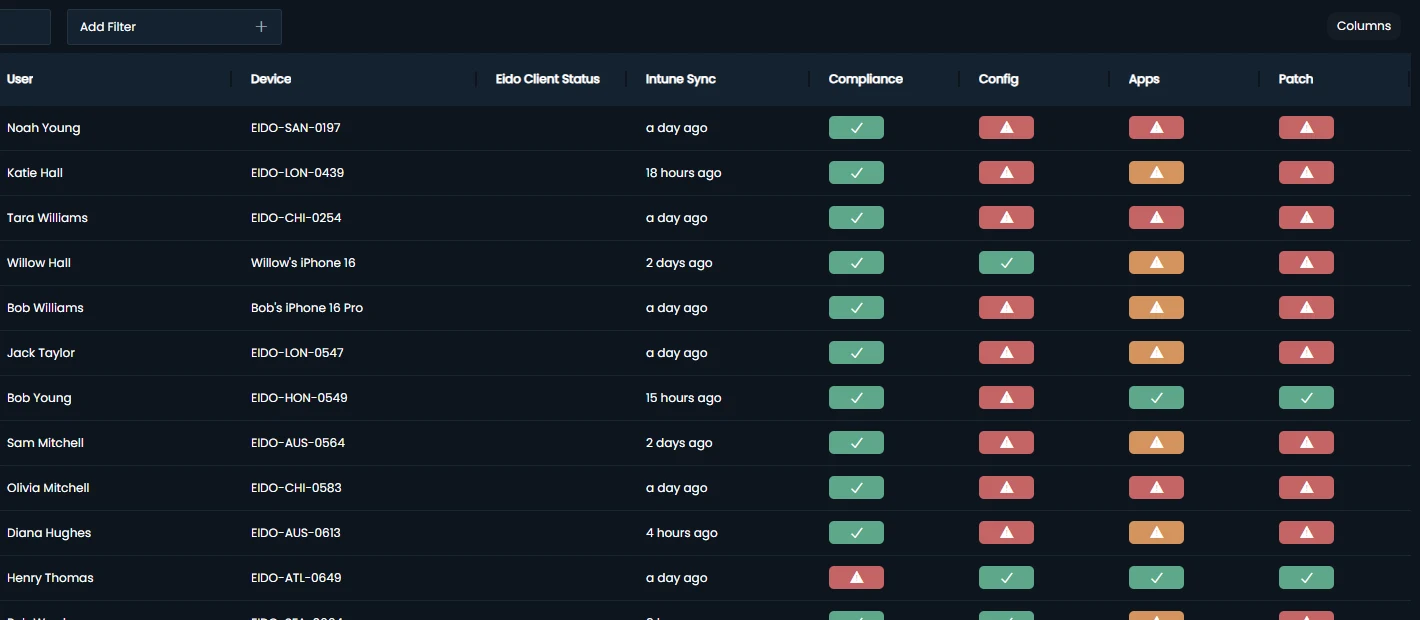Click Henry Thomas' green Patch check badge
This screenshot has height=620, width=1420.
1306,578
